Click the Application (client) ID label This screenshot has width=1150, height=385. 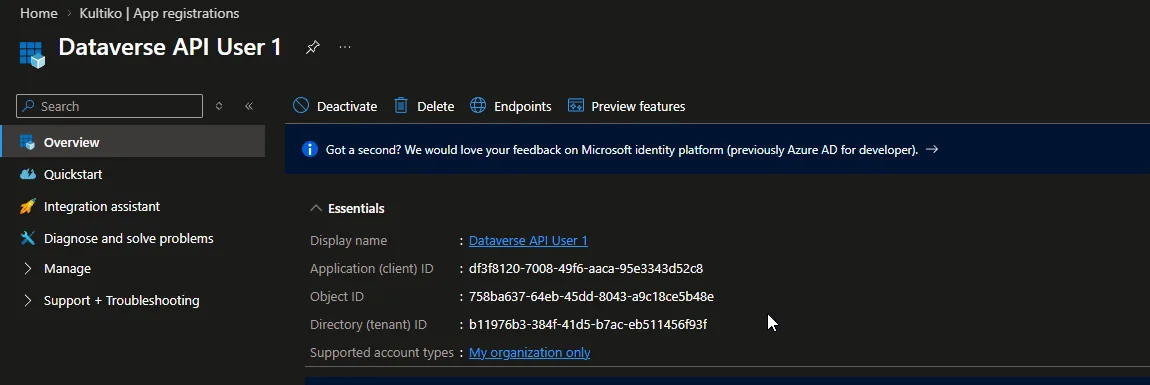372,268
